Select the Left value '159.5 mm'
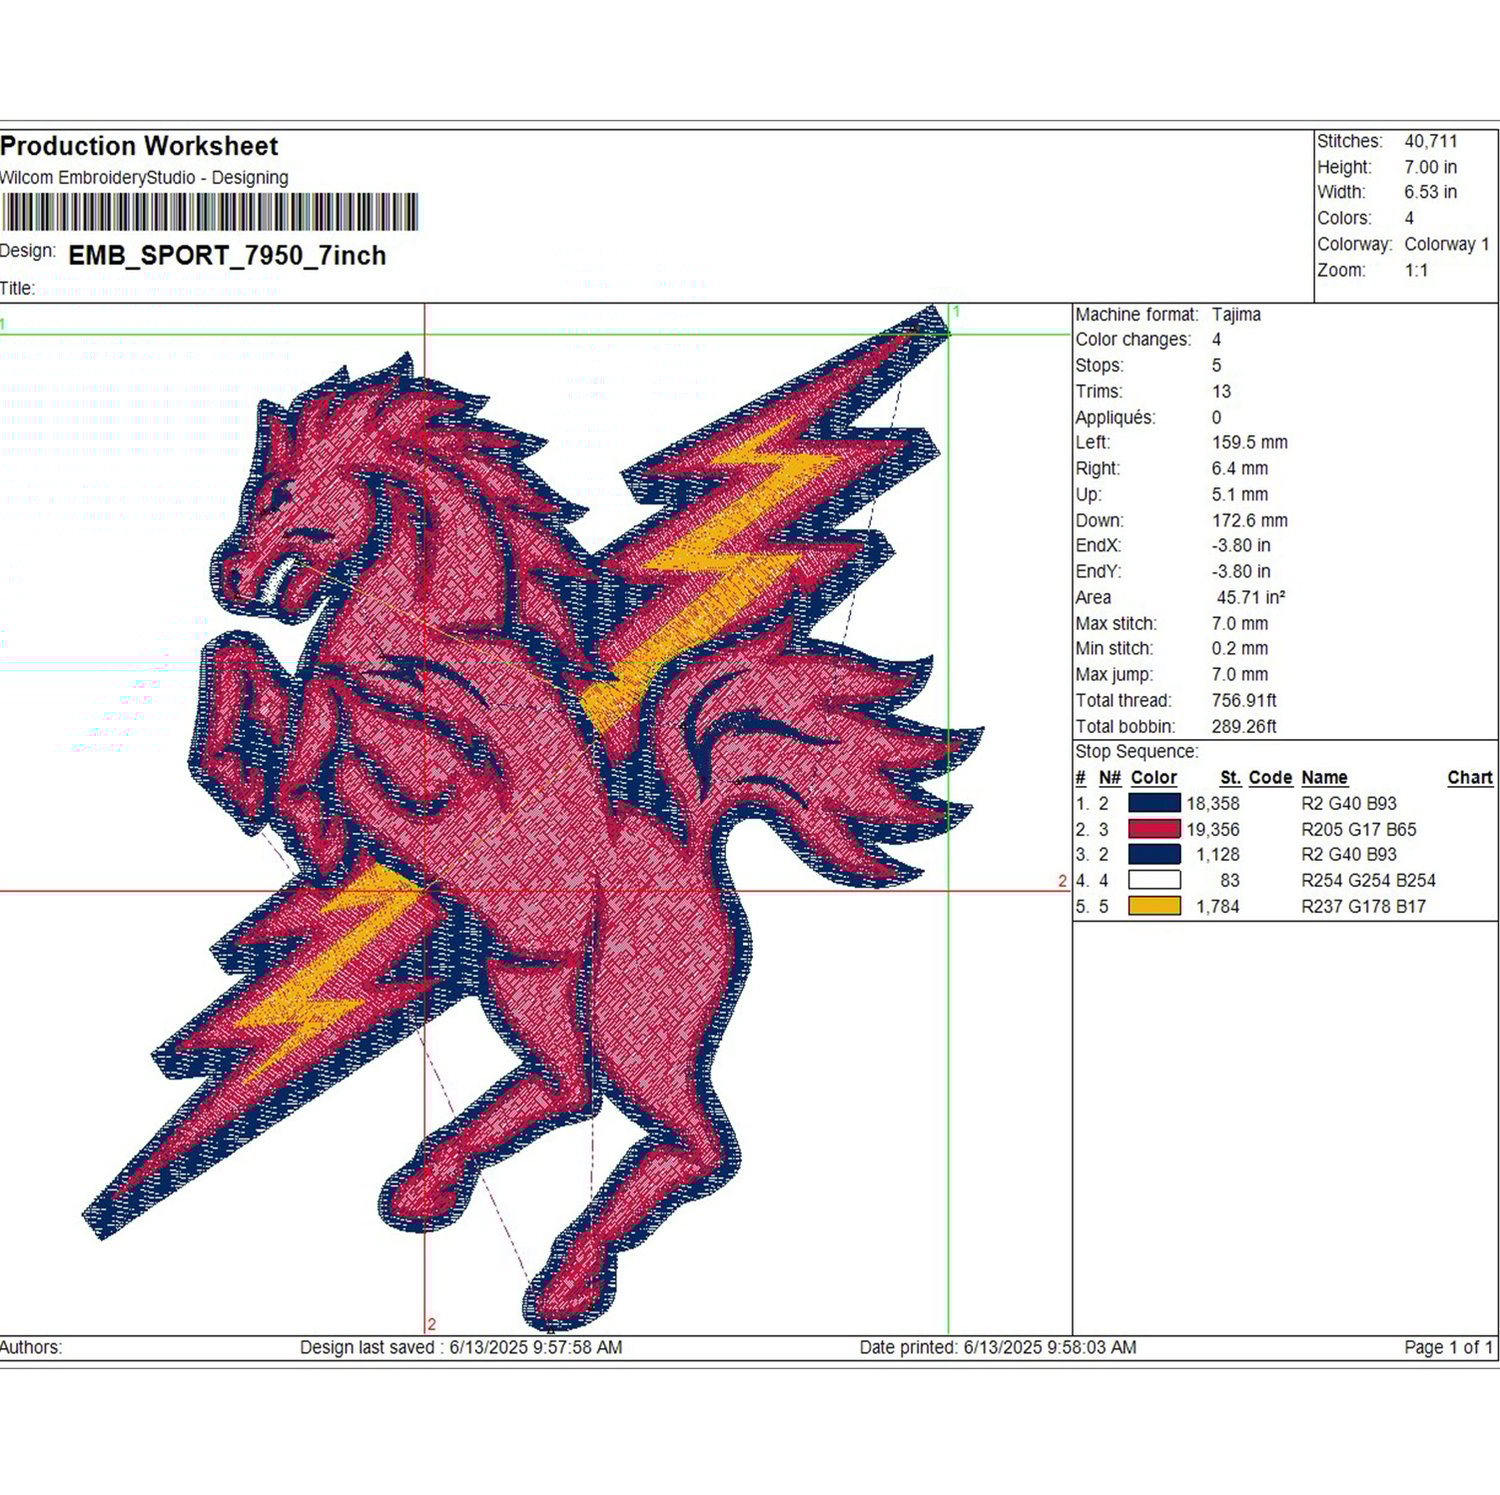The width and height of the screenshot is (1500, 1495). point(1250,442)
